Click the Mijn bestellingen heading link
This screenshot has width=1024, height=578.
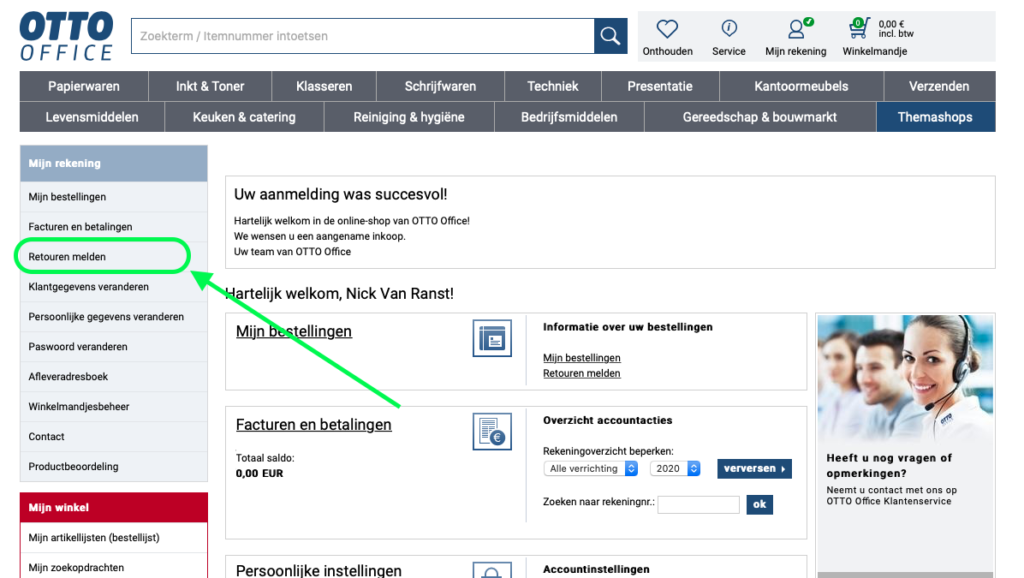coord(294,332)
